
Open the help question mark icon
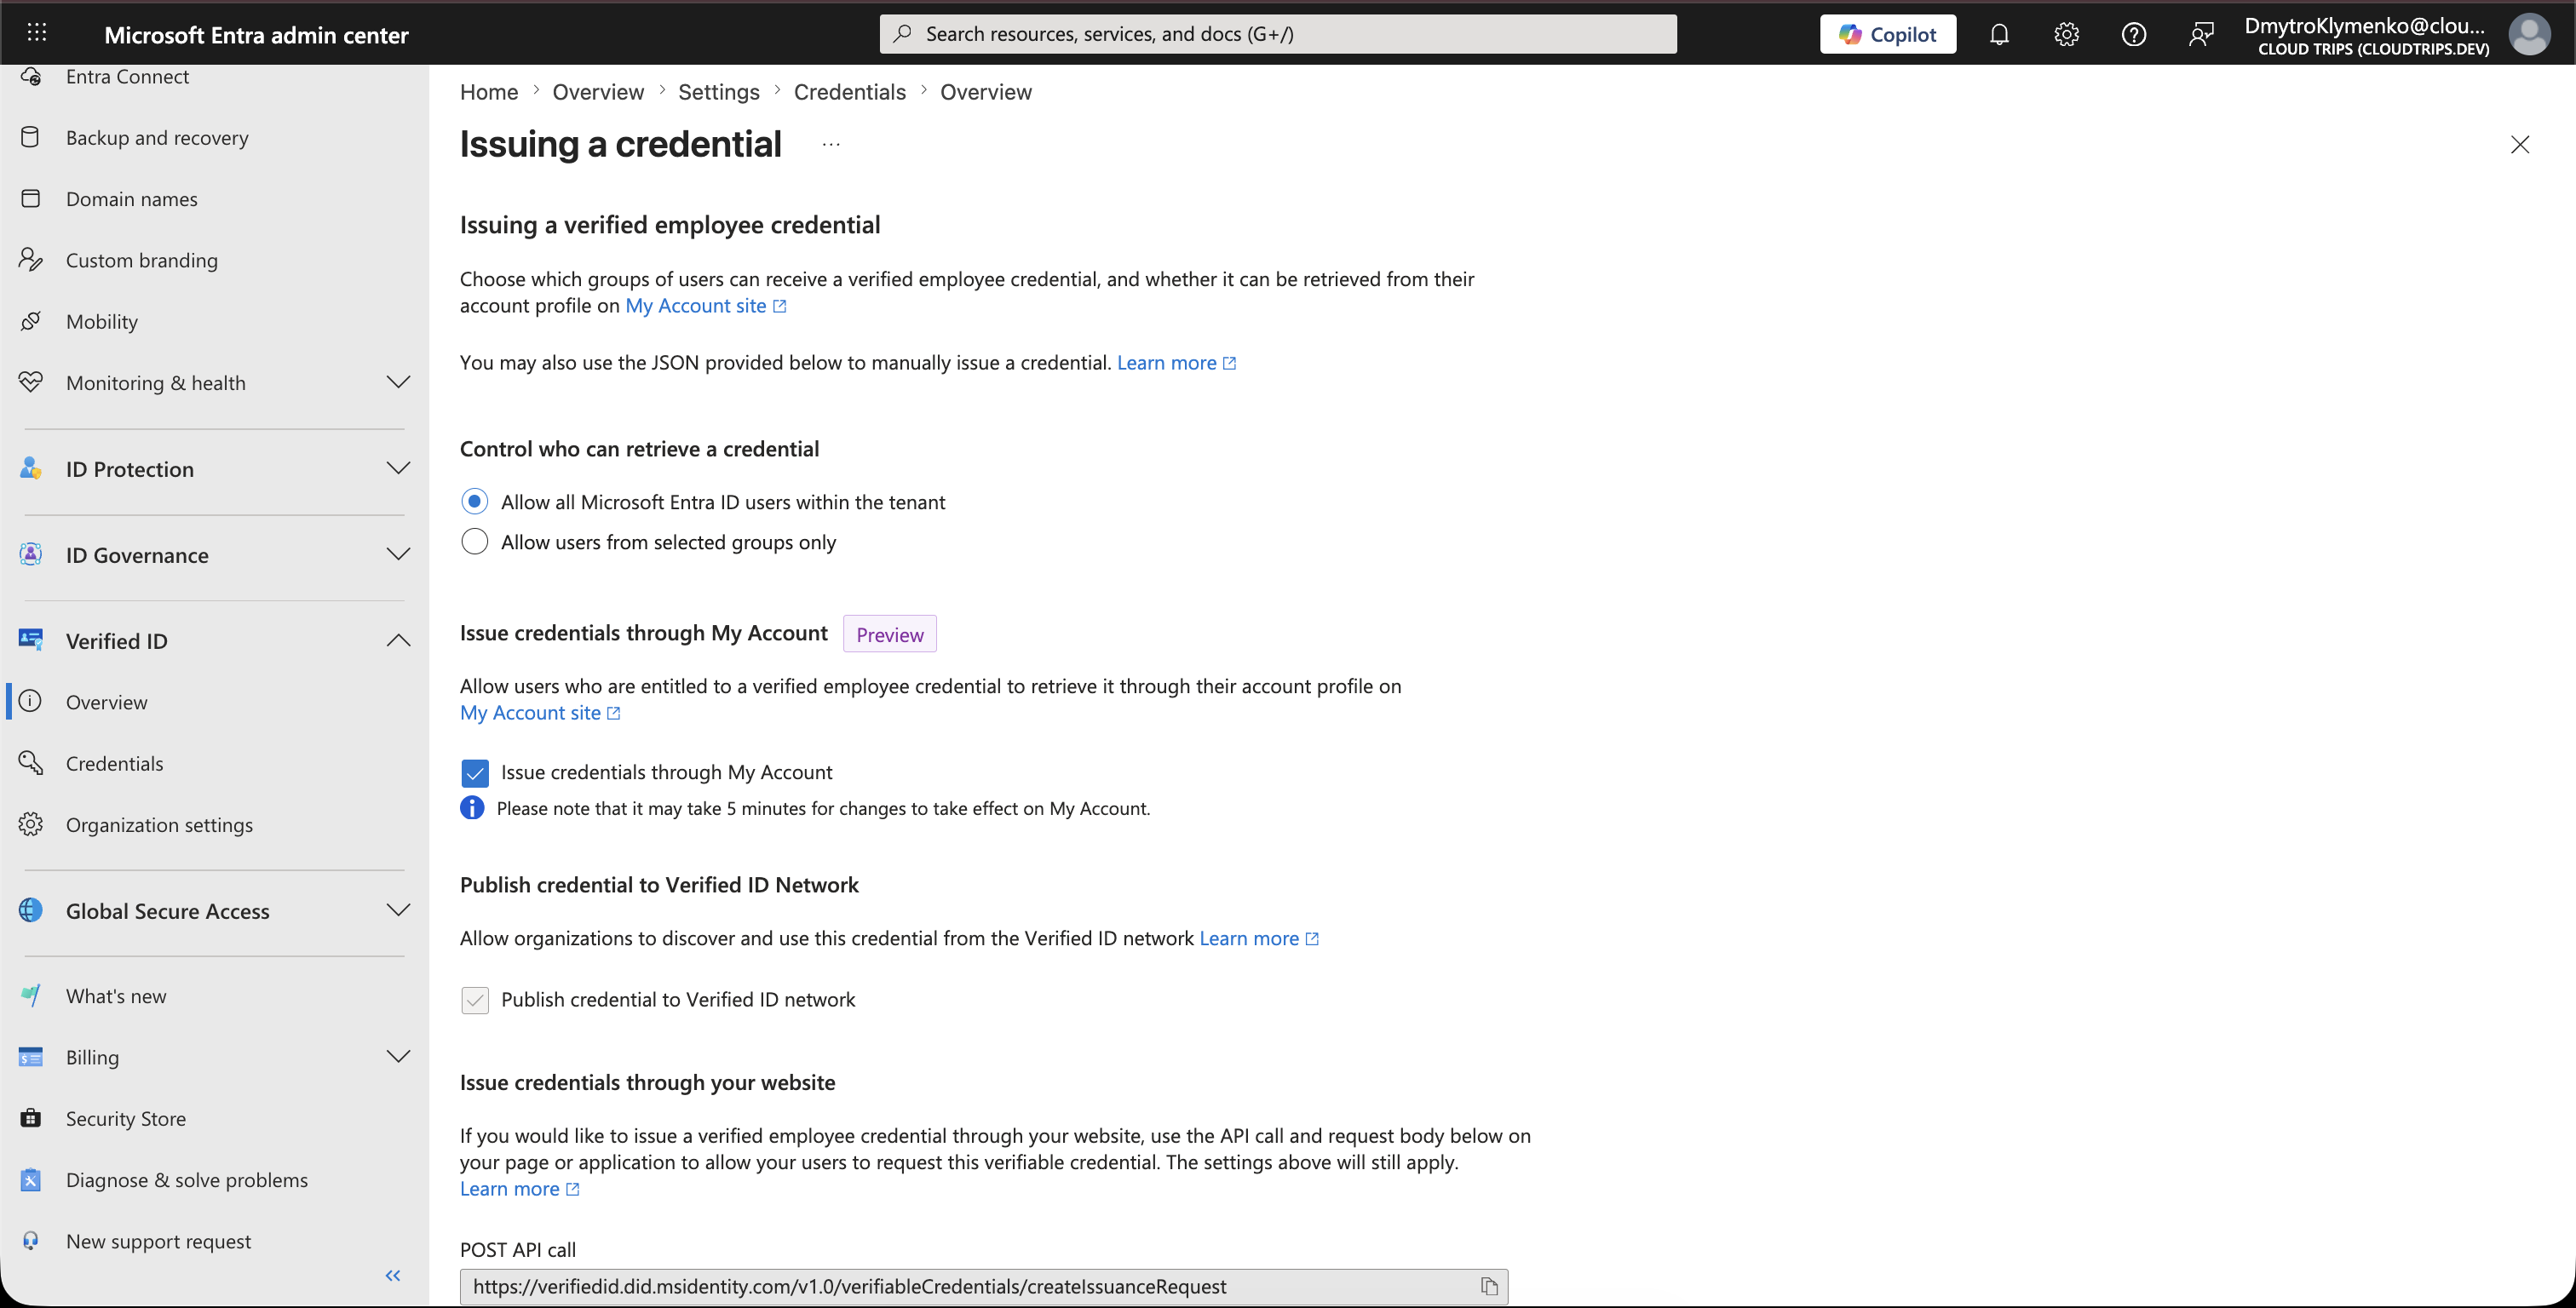click(x=2133, y=34)
